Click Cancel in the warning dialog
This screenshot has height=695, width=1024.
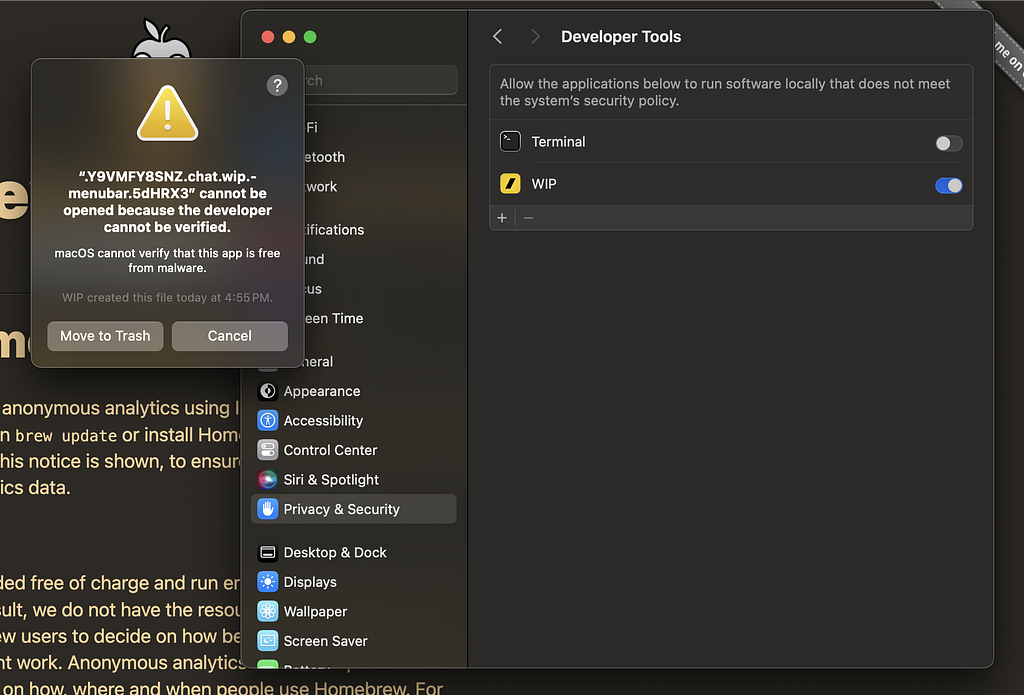click(x=229, y=336)
